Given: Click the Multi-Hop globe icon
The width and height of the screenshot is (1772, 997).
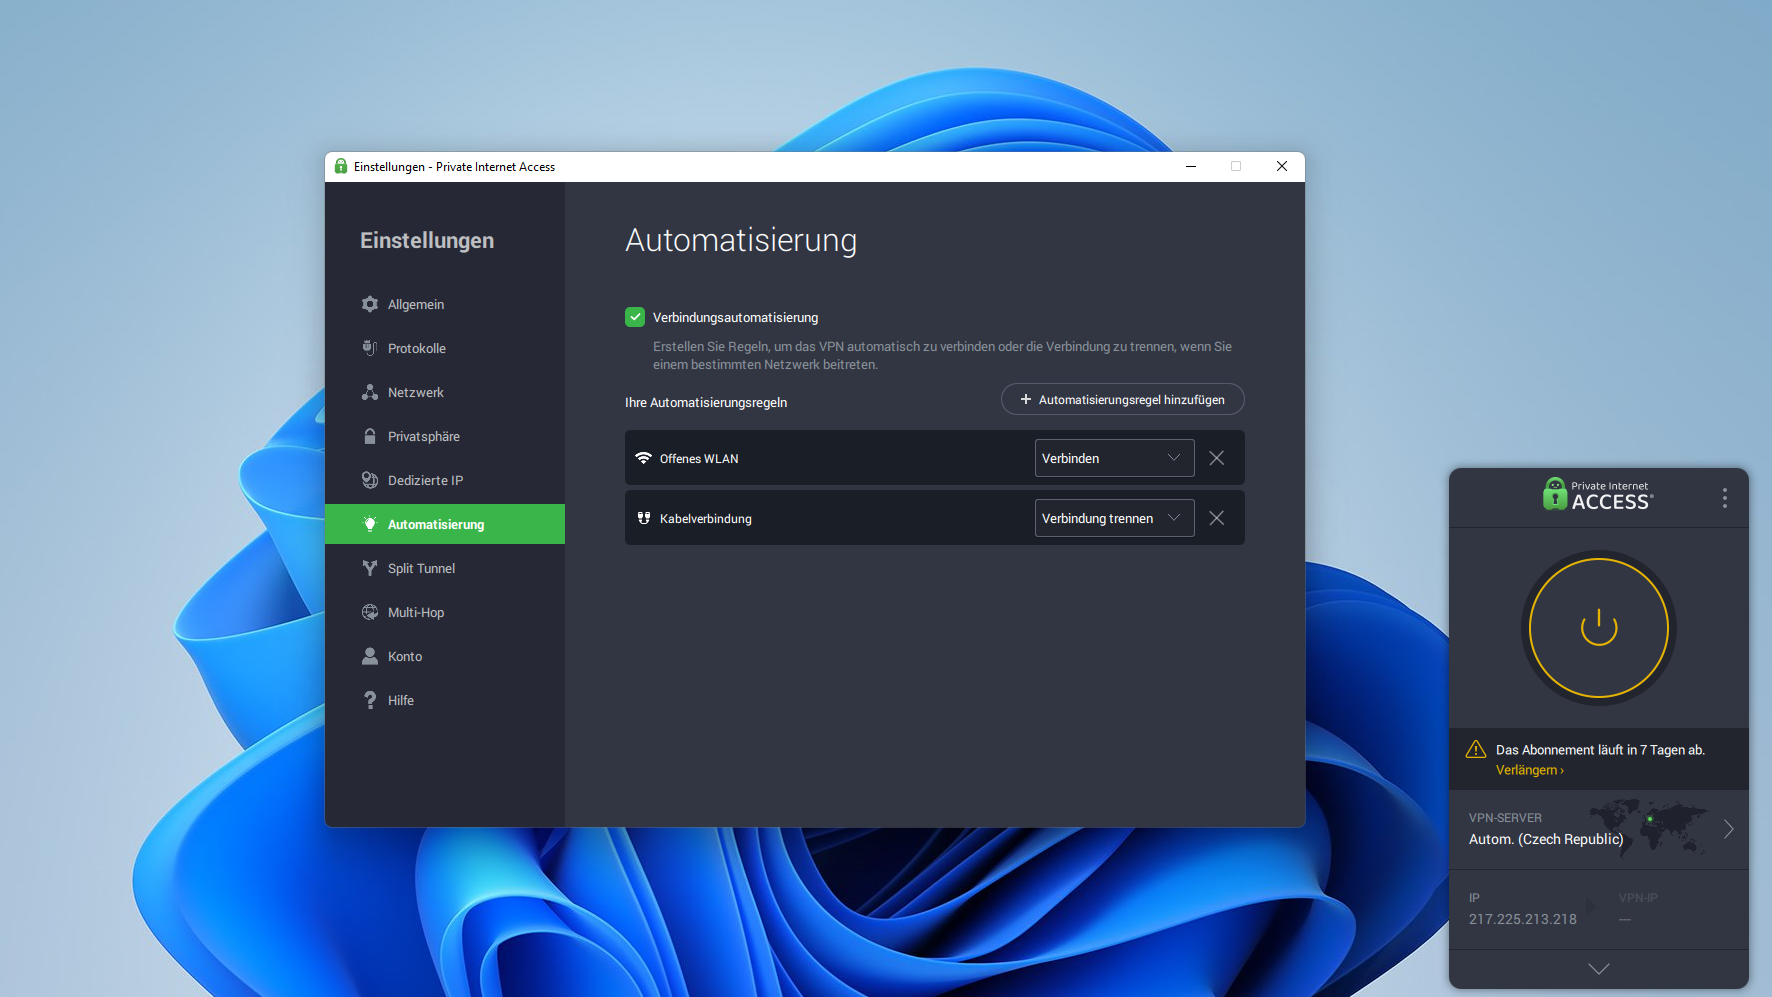Looking at the screenshot, I should point(370,612).
